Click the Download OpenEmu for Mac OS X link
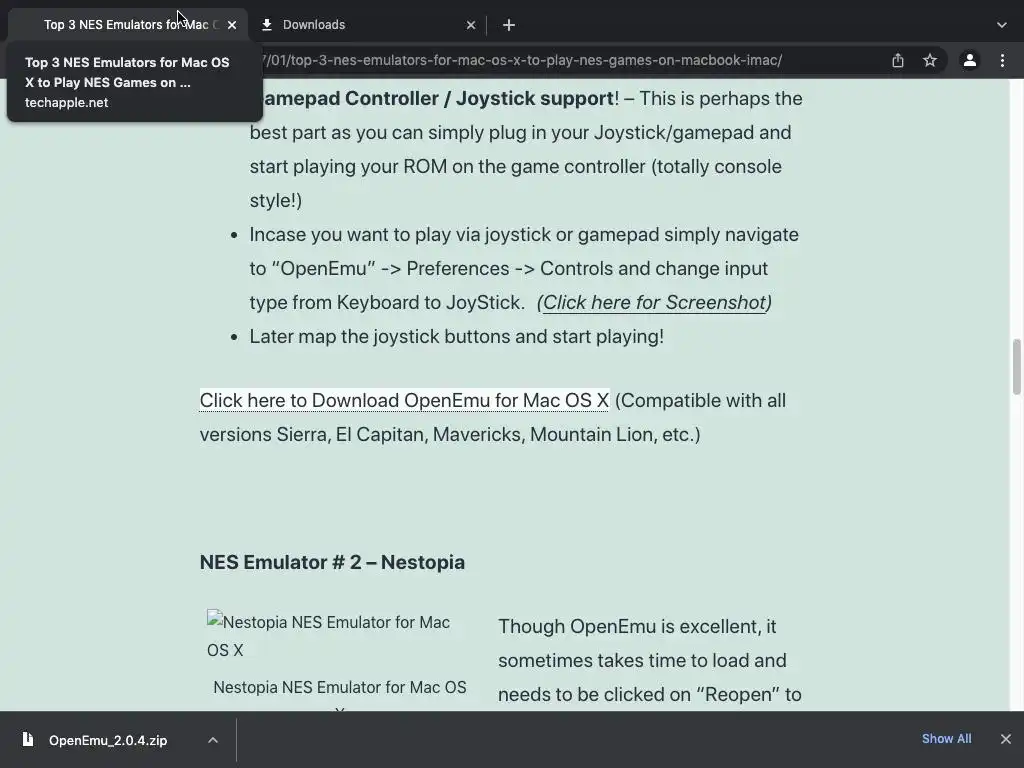Screen dimensions: 1024x768 404,400
